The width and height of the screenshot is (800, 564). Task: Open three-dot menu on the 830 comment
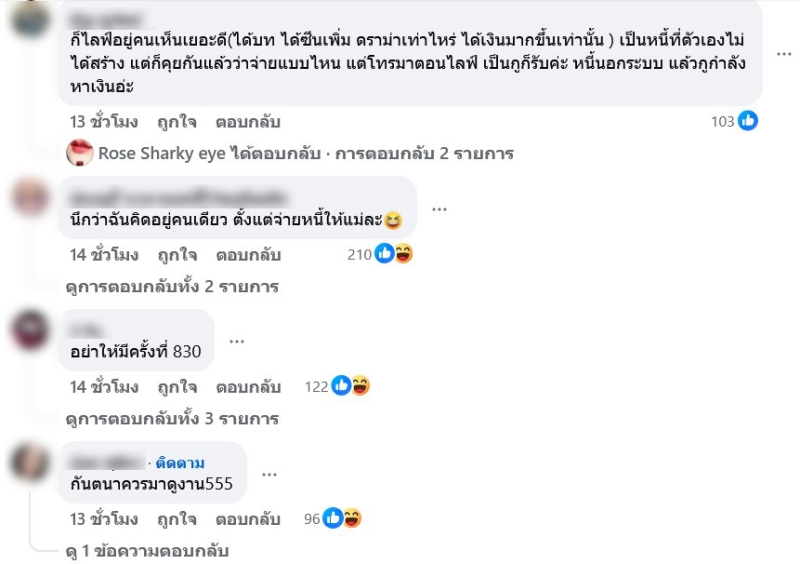click(x=237, y=341)
